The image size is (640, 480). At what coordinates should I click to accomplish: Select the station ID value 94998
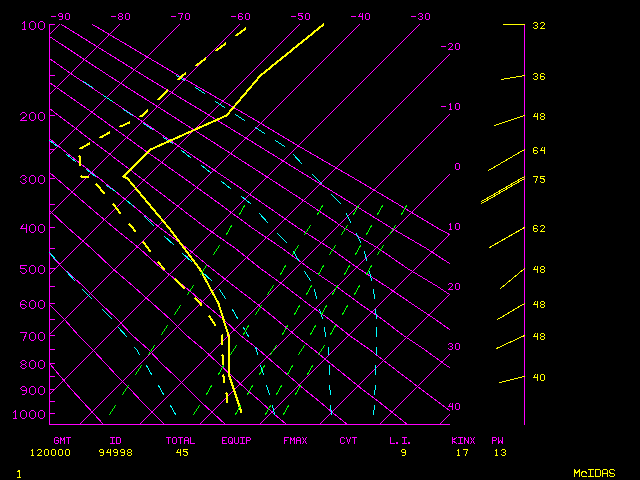point(115,452)
